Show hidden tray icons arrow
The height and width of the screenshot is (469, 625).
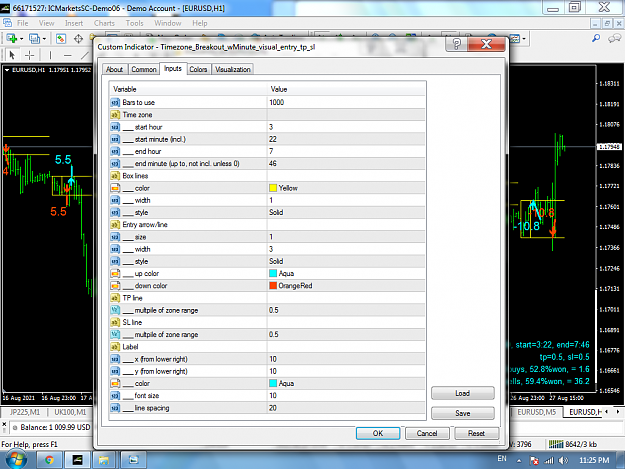[x=519, y=461]
